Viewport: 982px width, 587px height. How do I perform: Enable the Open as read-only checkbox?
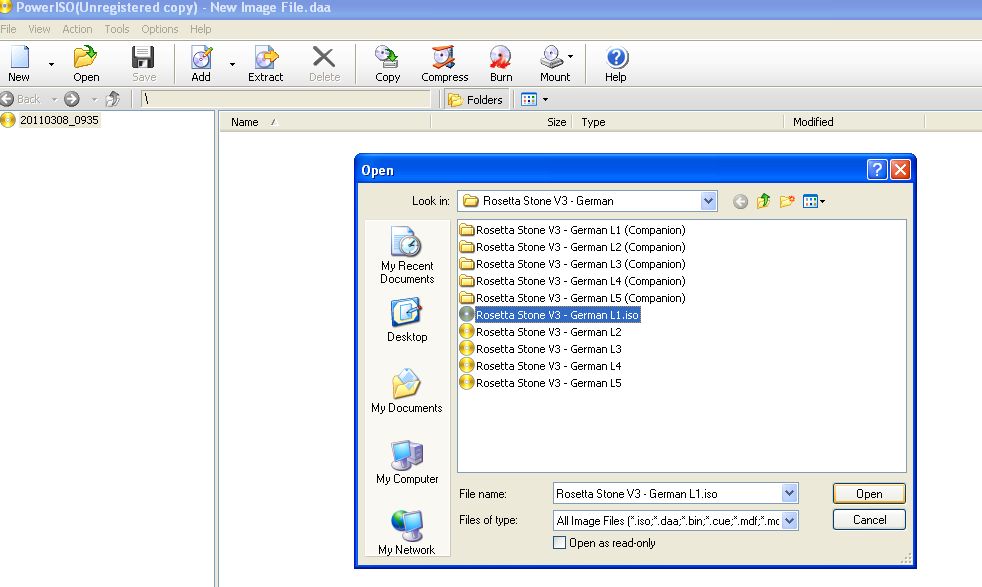[560, 543]
